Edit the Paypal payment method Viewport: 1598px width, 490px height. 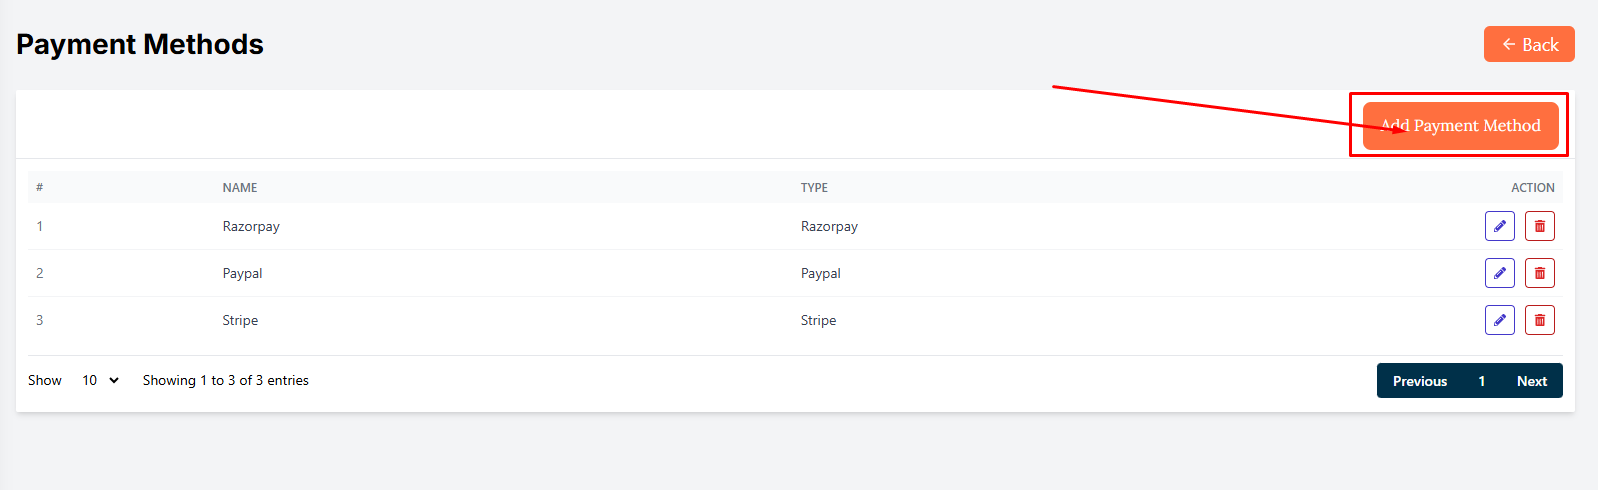[1499, 273]
